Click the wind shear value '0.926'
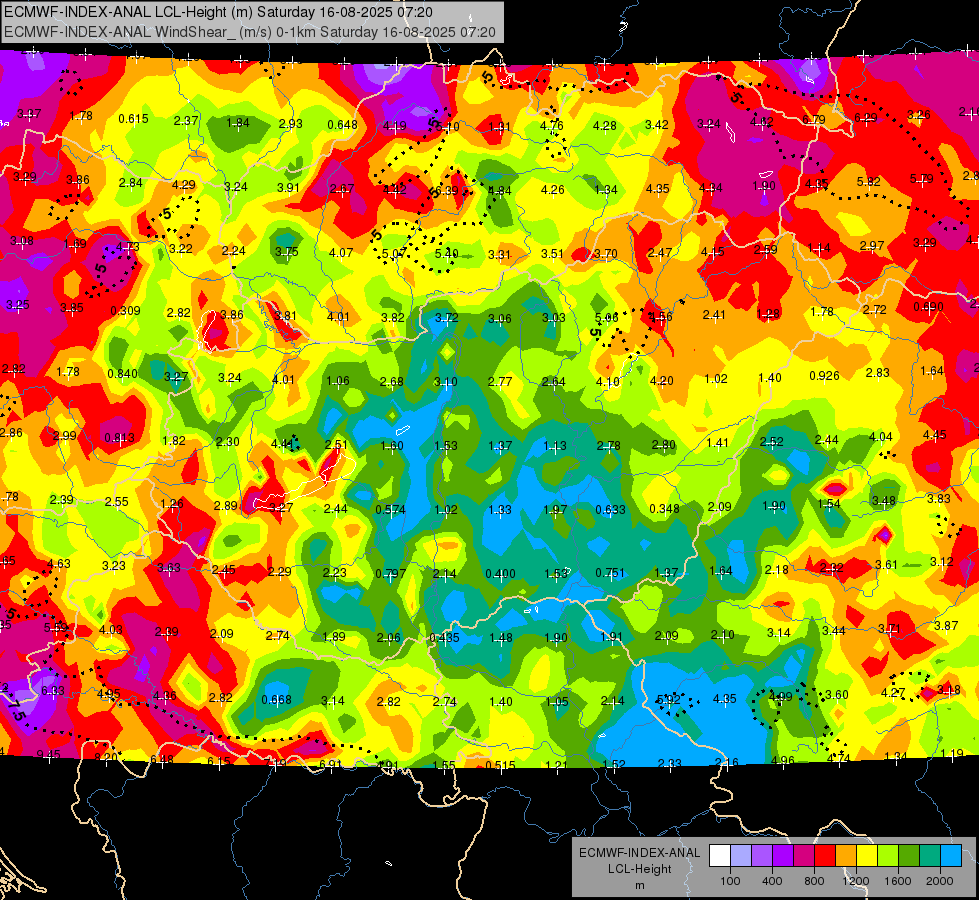The height and width of the screenshot is (900, 979). pyautogui.click(x=824, y=375)
